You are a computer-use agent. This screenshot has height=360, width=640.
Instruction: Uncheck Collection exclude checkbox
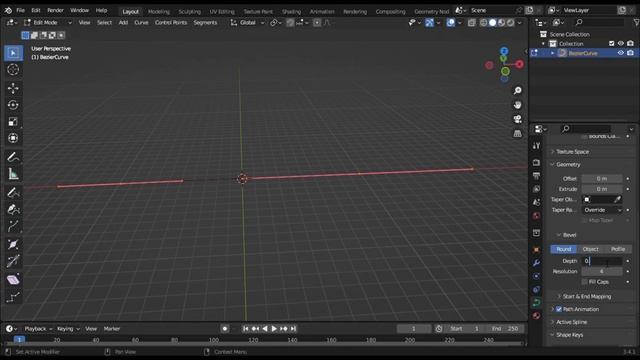[x=611, y=44]
